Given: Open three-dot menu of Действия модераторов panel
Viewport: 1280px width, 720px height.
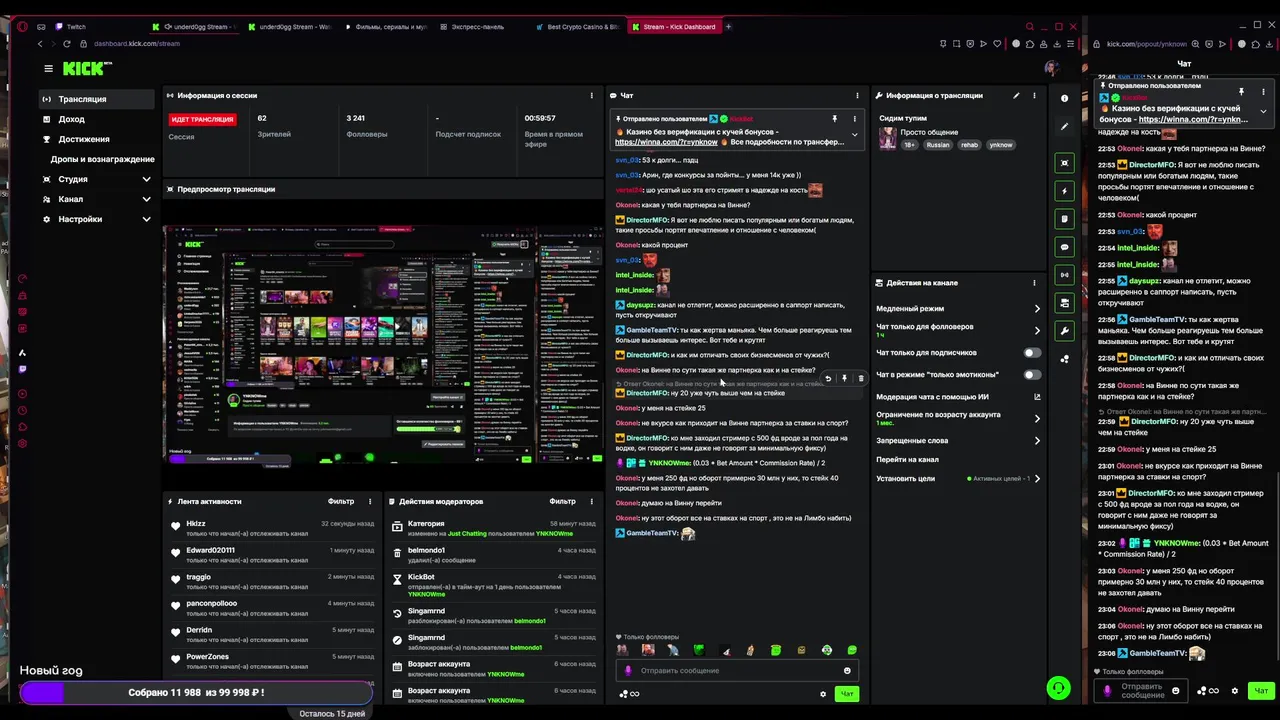Looking at the screenshot, I should pos(591,502).
